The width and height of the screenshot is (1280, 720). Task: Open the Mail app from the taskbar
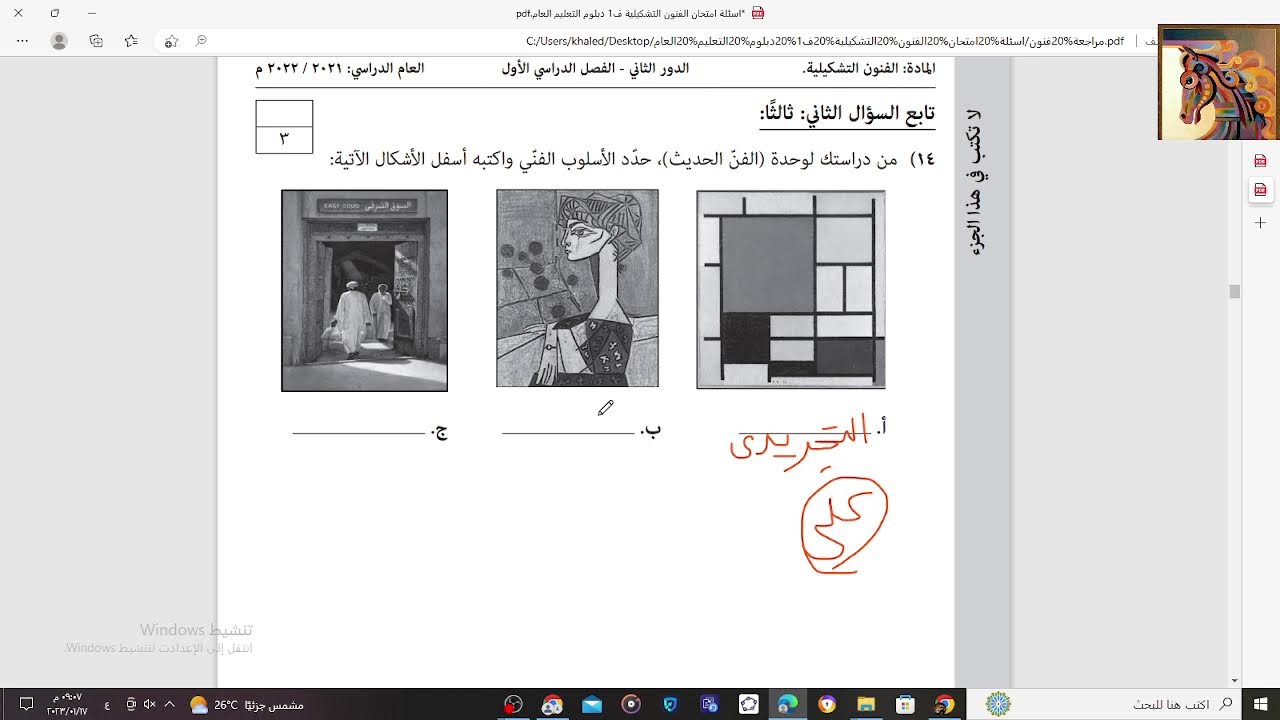[592, 704]
